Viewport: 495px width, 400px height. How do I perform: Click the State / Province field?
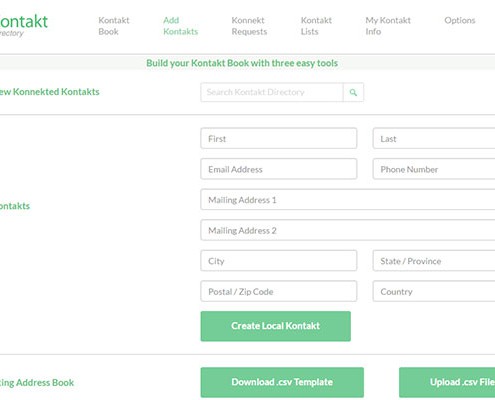(434, 261)
